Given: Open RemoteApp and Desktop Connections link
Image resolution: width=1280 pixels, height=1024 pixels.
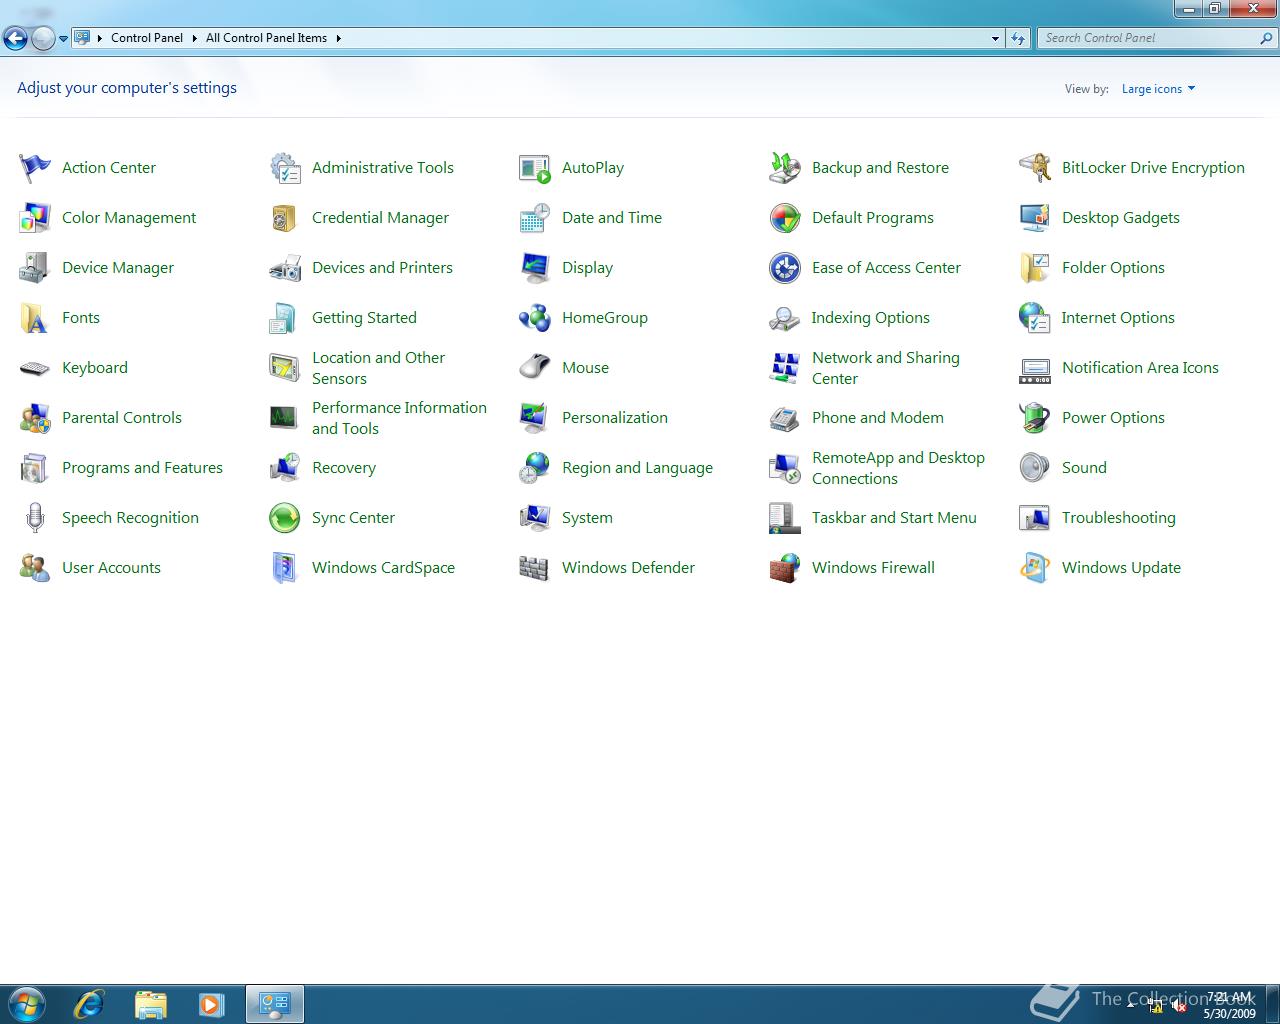Looking at the screenshot, I should [x=898, y=468].
